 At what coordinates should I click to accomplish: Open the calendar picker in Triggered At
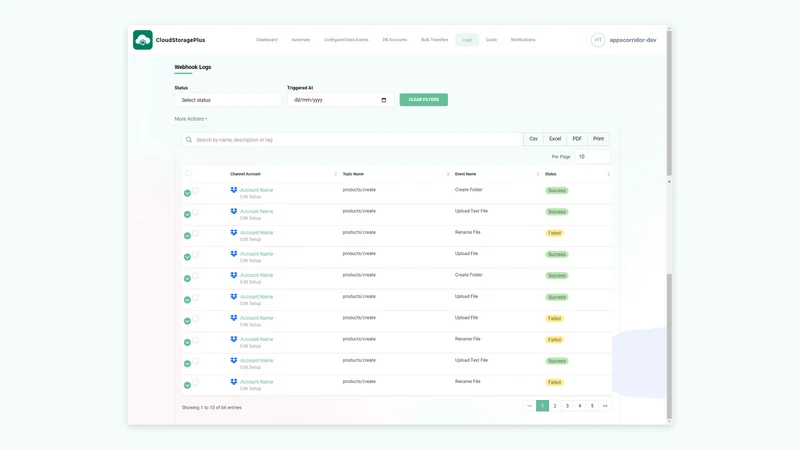[384, 100]
